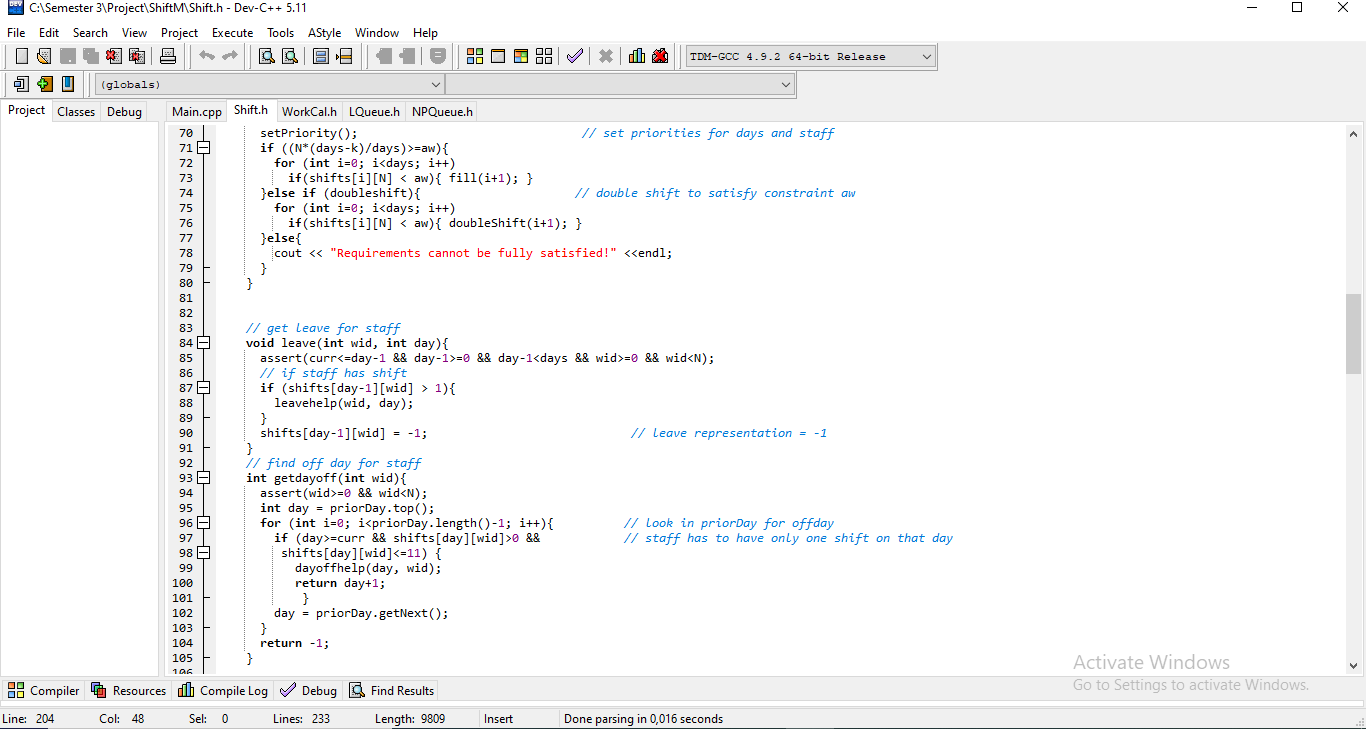Click the Open file toolbar icon

tap(44, 56)
